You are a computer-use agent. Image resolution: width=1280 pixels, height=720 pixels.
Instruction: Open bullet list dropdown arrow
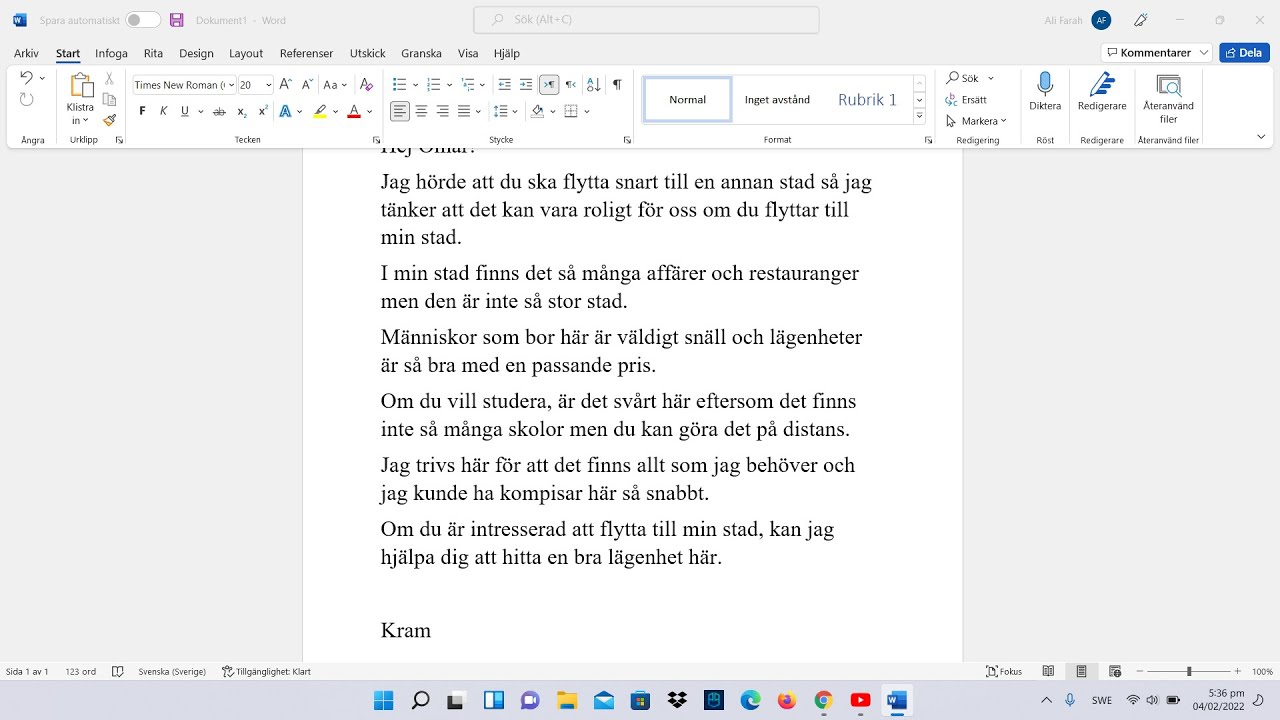(415, 85)
